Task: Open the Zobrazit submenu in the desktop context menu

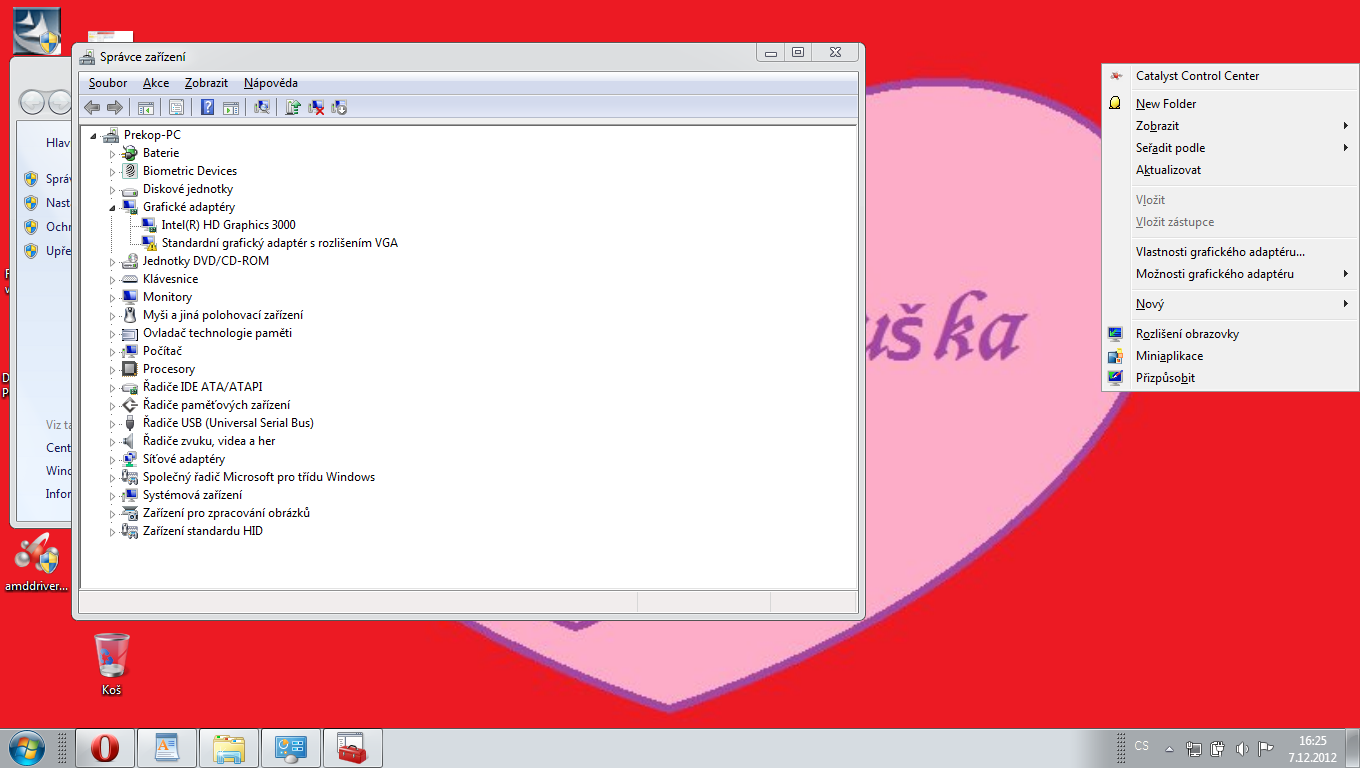Action: point(1230,126)
